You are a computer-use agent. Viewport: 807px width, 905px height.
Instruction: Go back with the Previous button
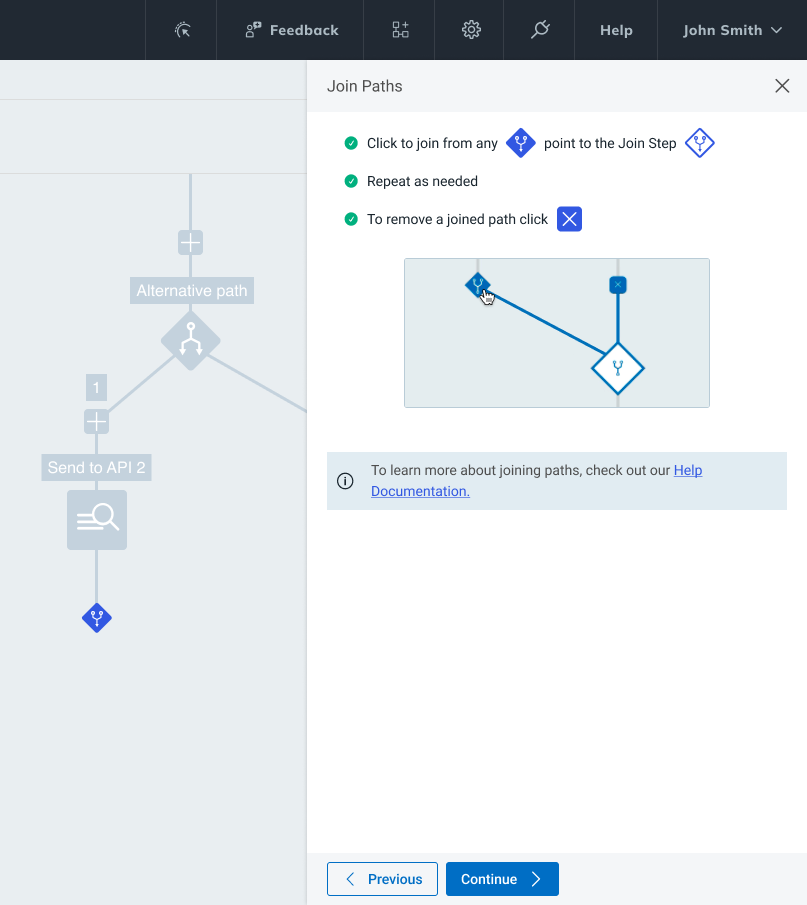382,879
